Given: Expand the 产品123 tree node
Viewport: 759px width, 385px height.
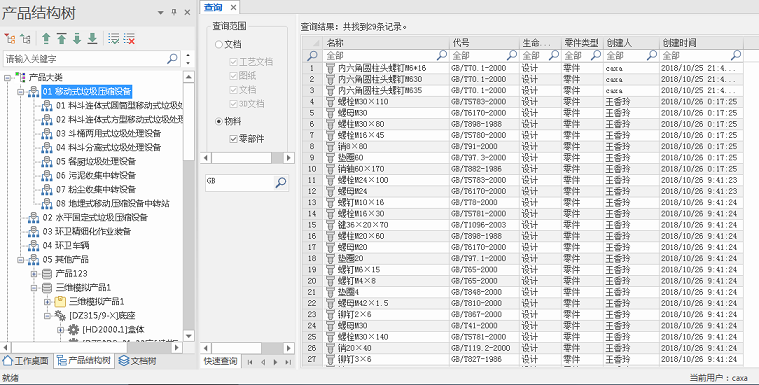Looking at the screenshot, I should (x=34, y=274).
